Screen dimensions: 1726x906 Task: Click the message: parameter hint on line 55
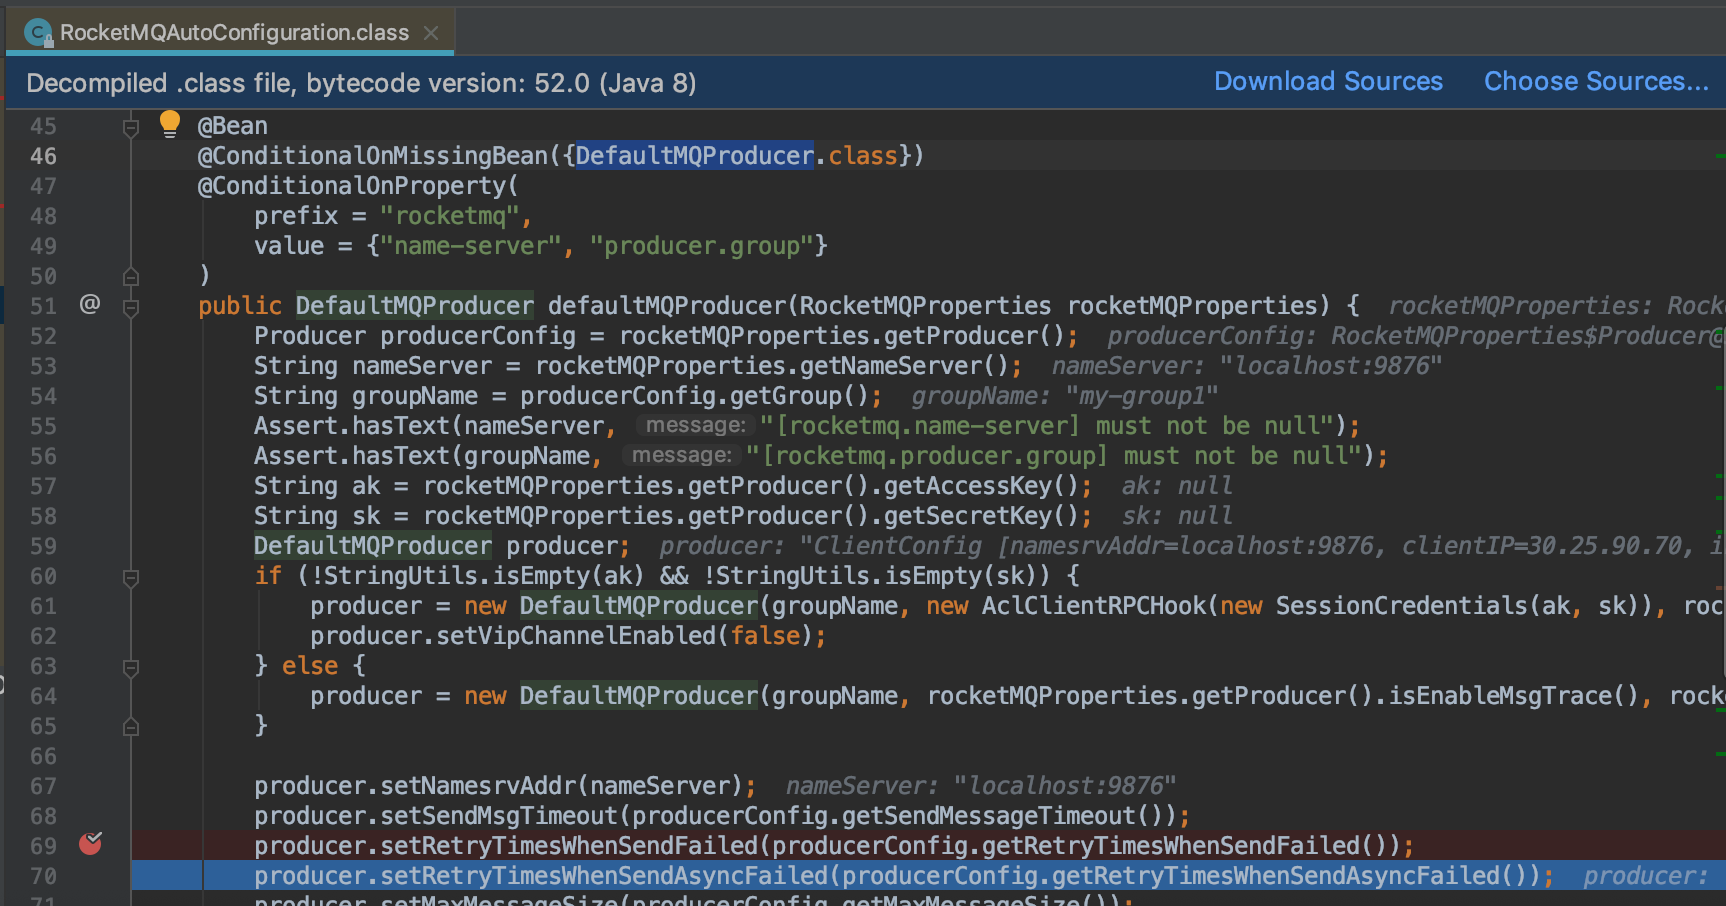click(694, 425)
